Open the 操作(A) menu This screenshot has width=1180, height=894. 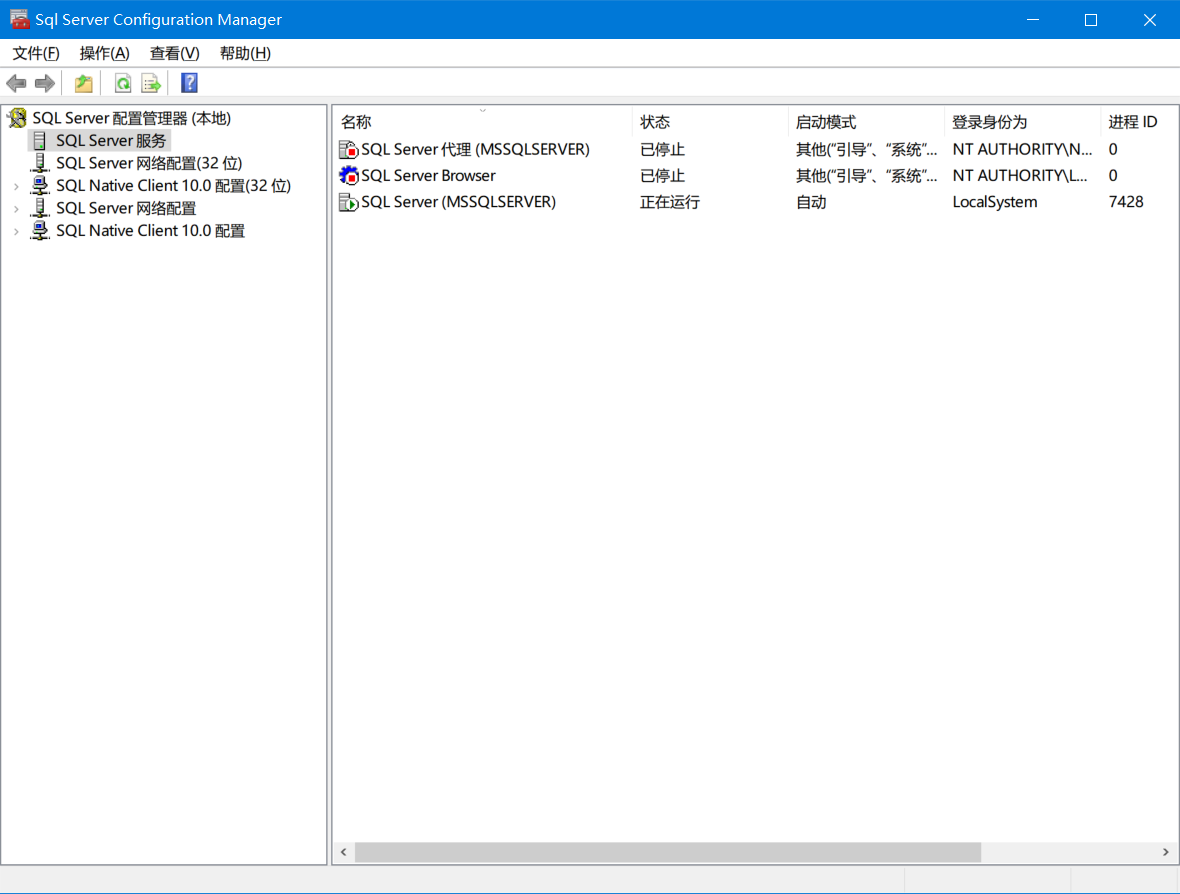[105, 53]
